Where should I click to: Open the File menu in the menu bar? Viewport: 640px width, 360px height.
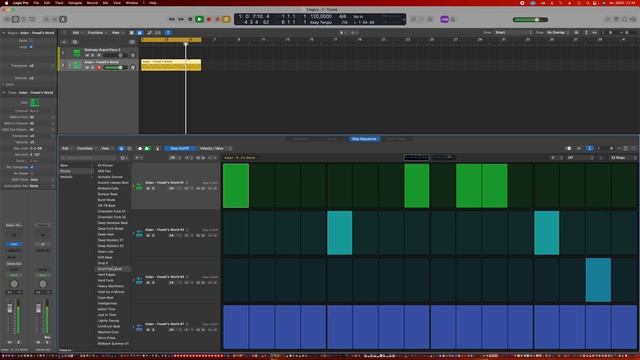pos(36,3)
